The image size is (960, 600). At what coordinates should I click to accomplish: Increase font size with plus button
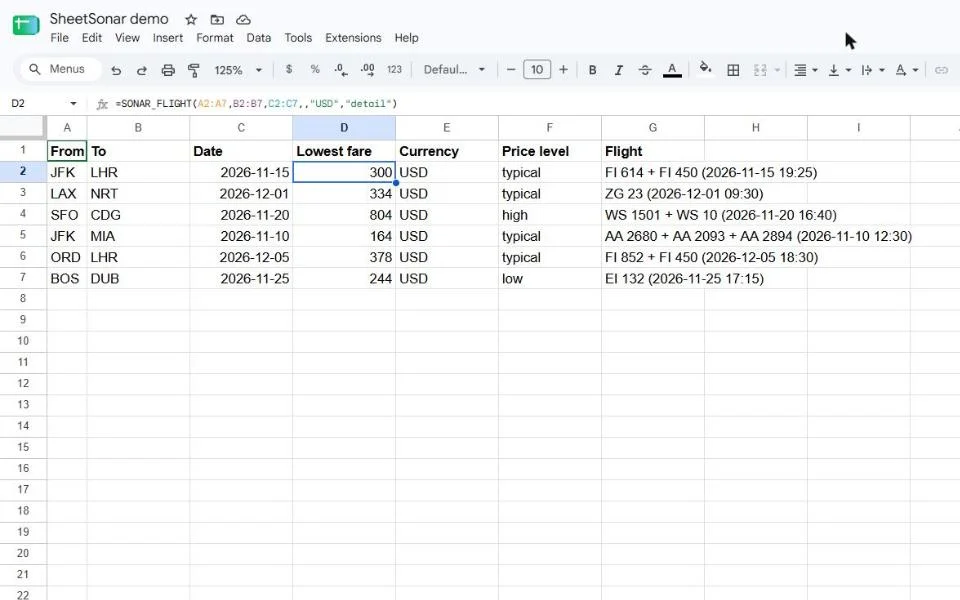click(563, 70)
